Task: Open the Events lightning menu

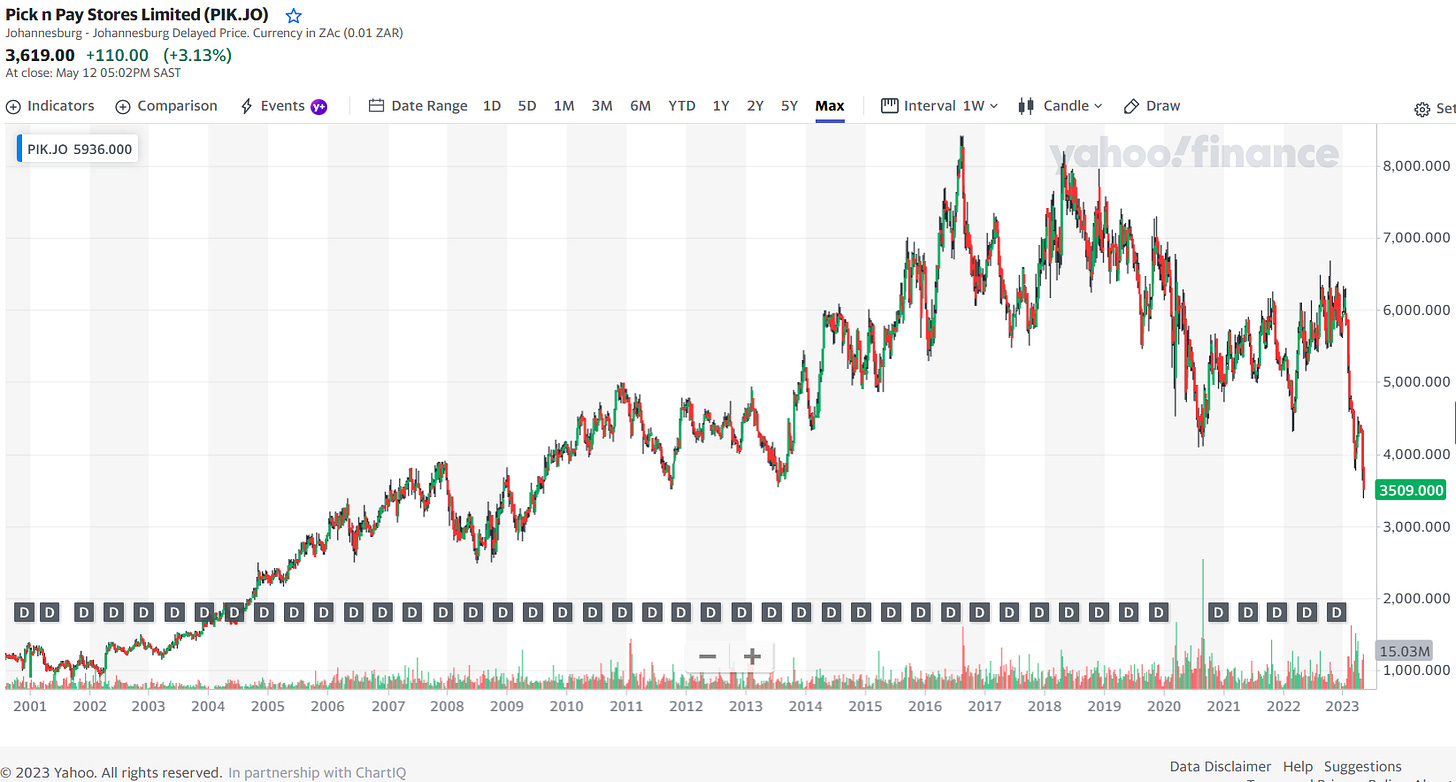Action: pyautogui.click(x=283, y=106)
